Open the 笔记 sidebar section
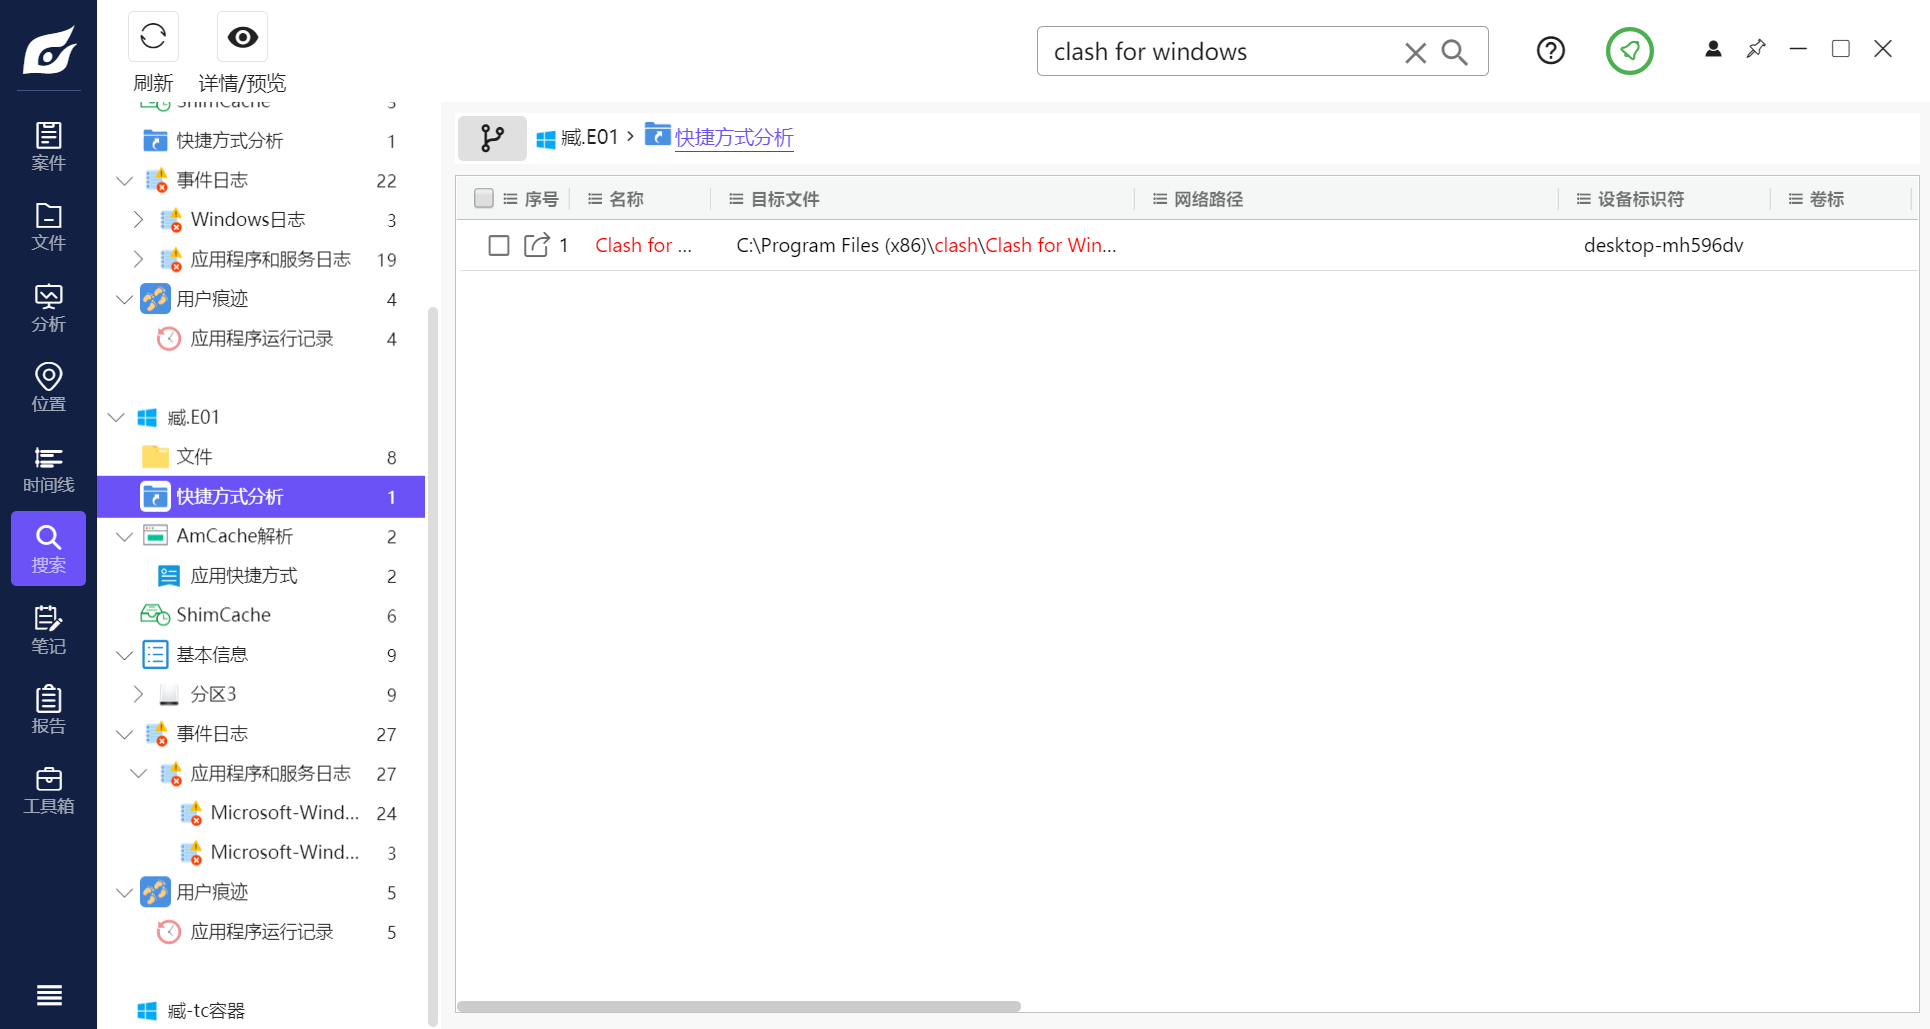 coord(48,629)
